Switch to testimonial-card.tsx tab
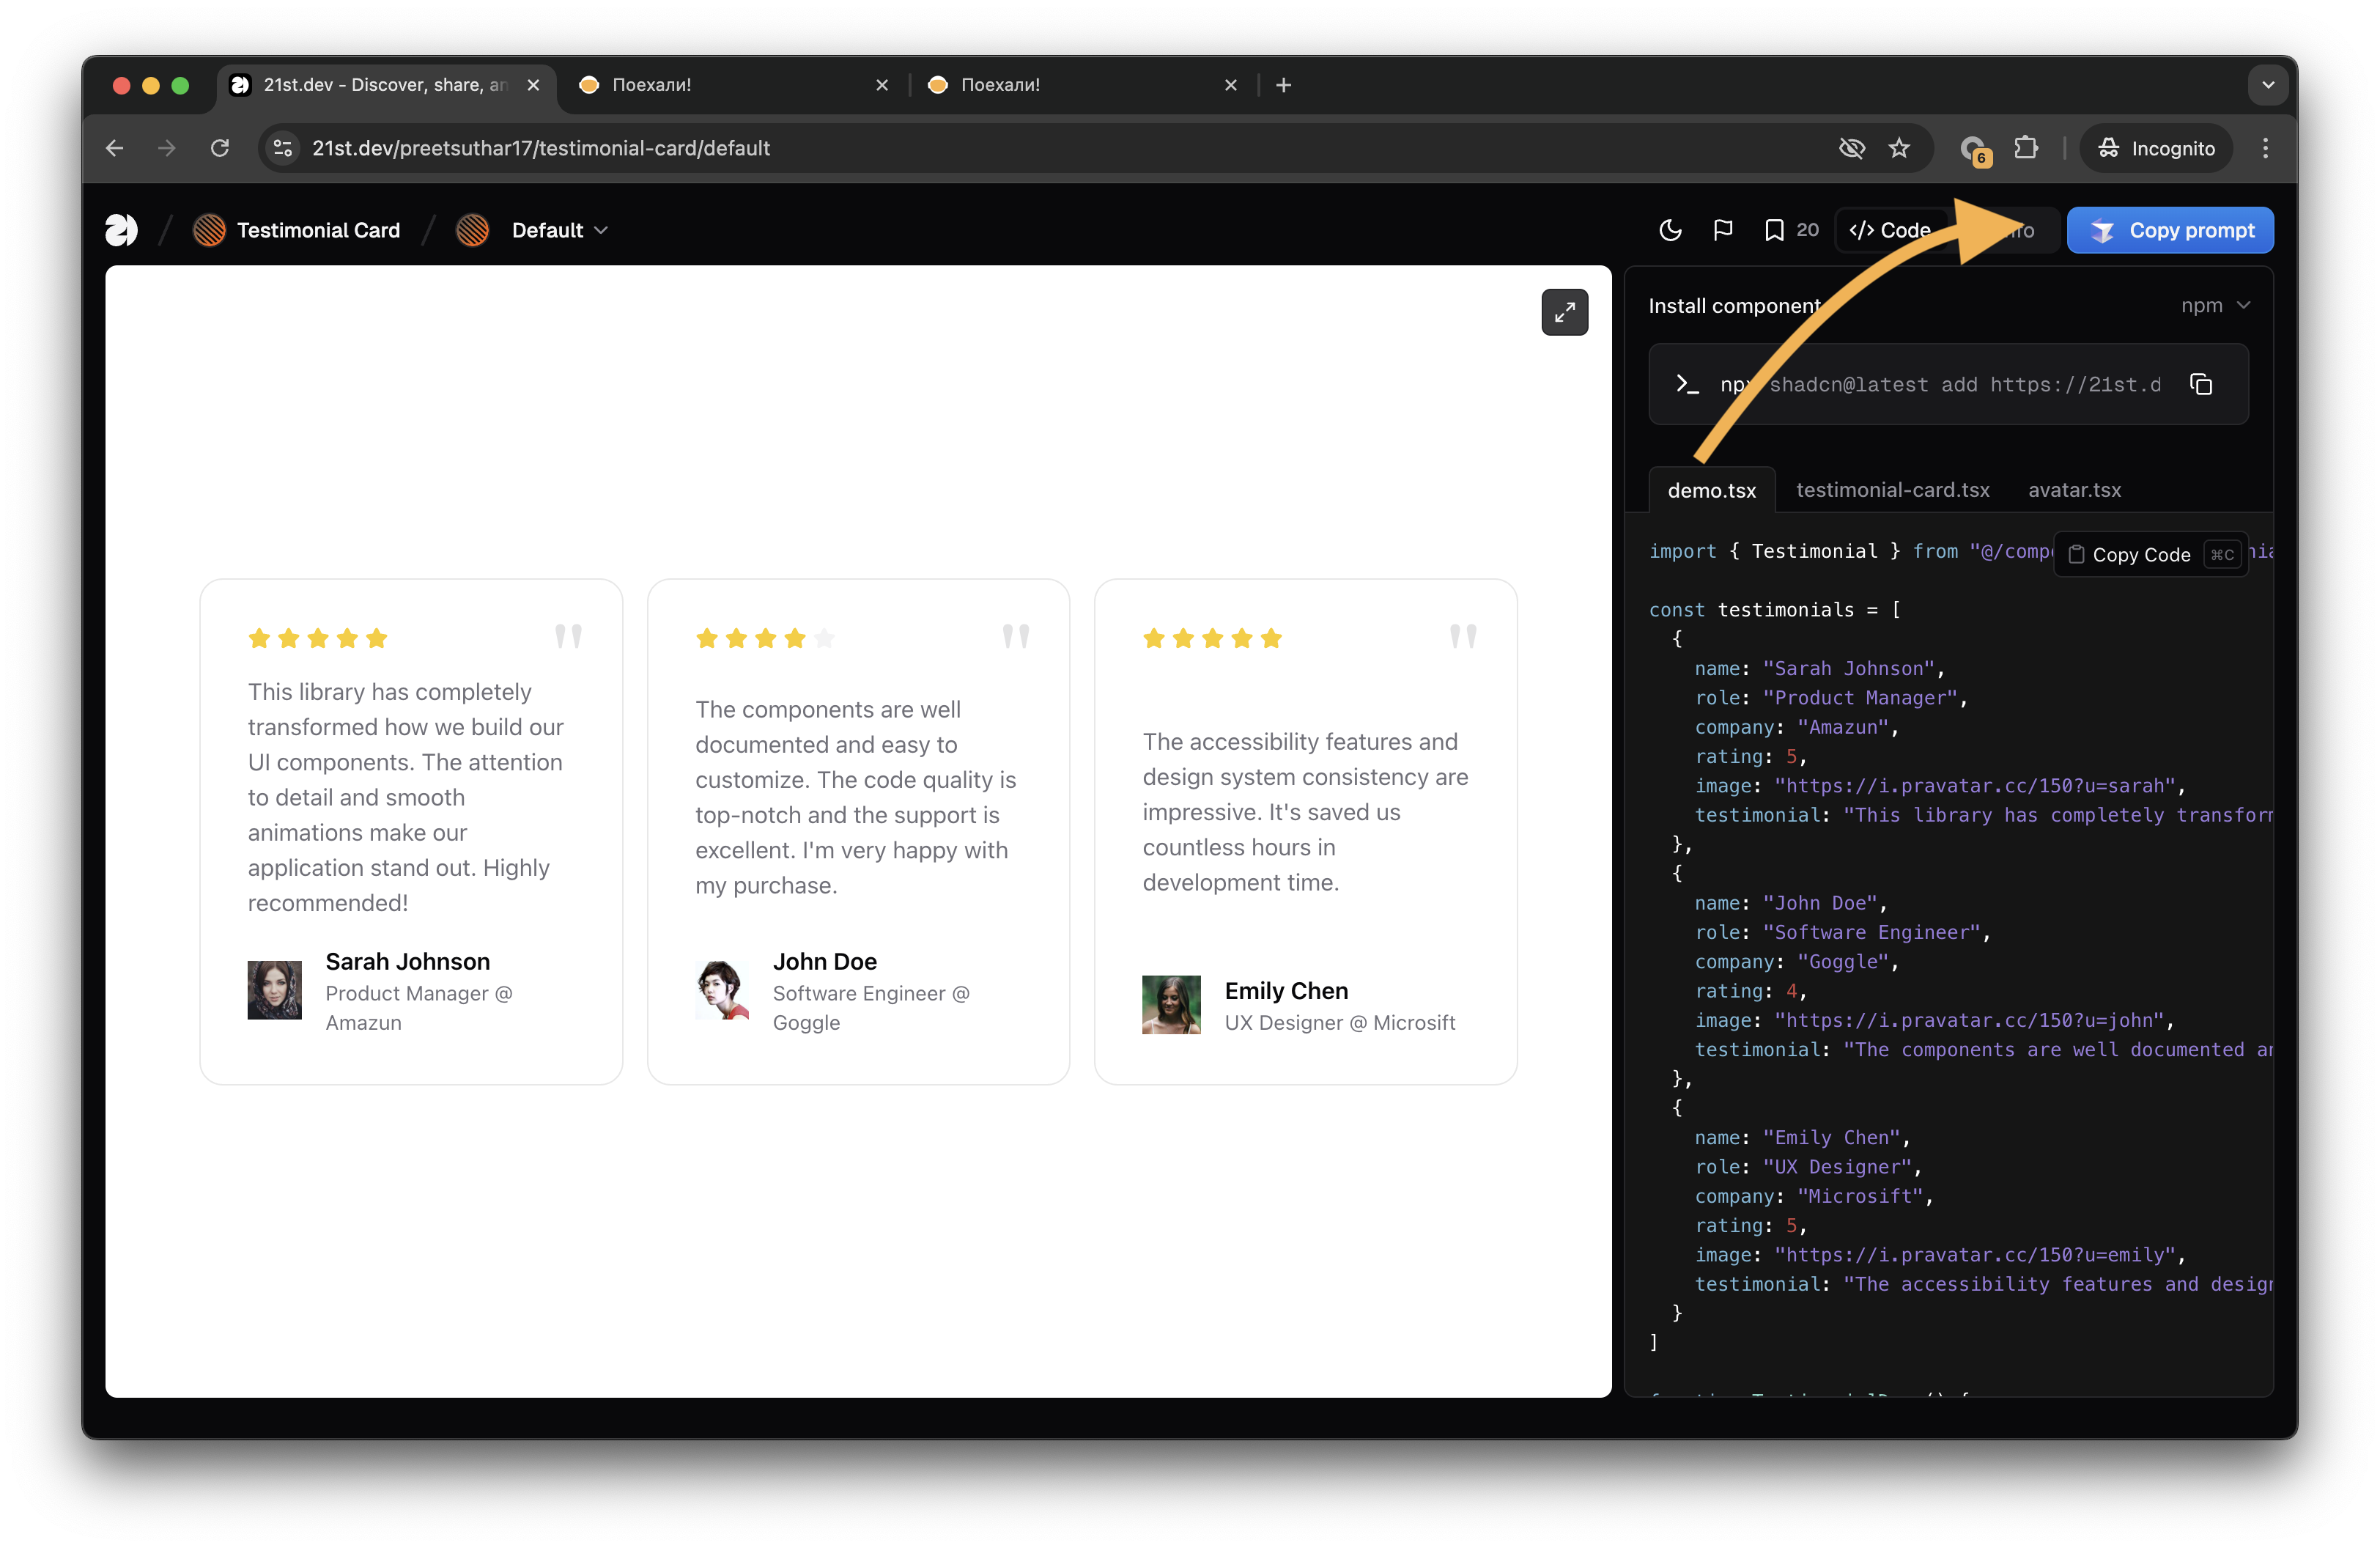 [1892, 490]
